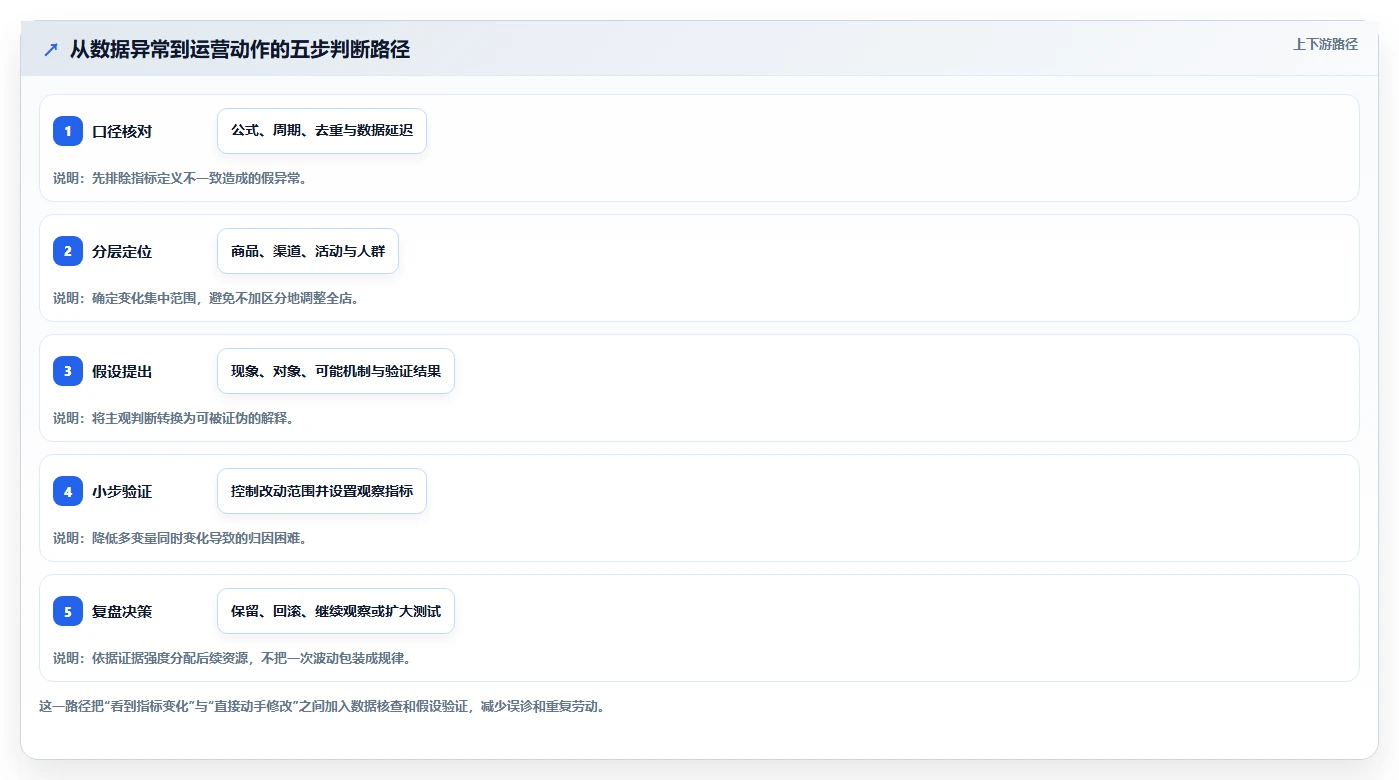This screenshot has height=780, width=1399.
Task: Click the step 5 number badge
Action: (68, 611)
